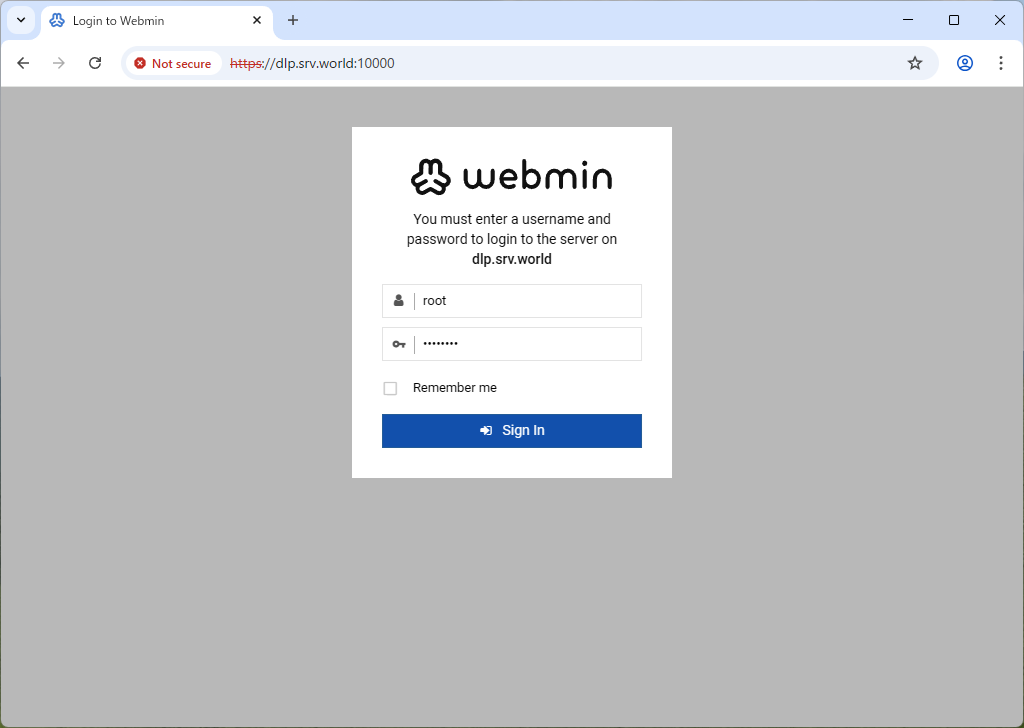The width and height of the screenshot is (1024, 728).
Task: Click the forward navigation arrow
Action: pos(59,63)
